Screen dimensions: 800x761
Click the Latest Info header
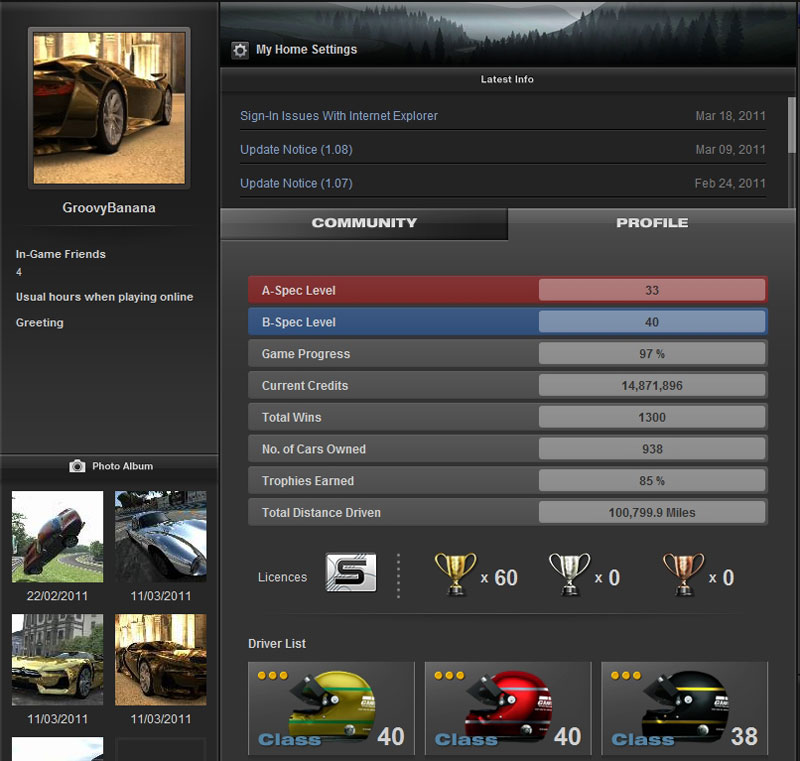(x=507, y=79)
